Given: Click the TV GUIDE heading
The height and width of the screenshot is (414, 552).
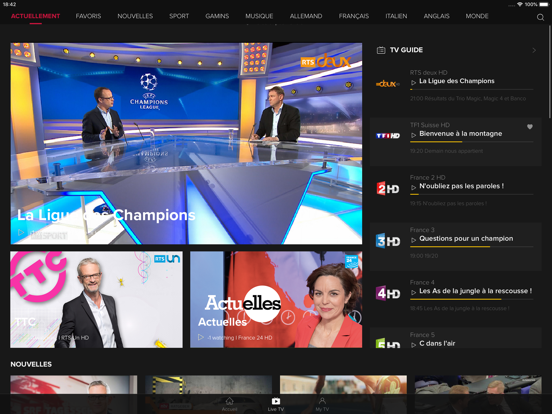Looking at the screenshot, I should [406, 50].
